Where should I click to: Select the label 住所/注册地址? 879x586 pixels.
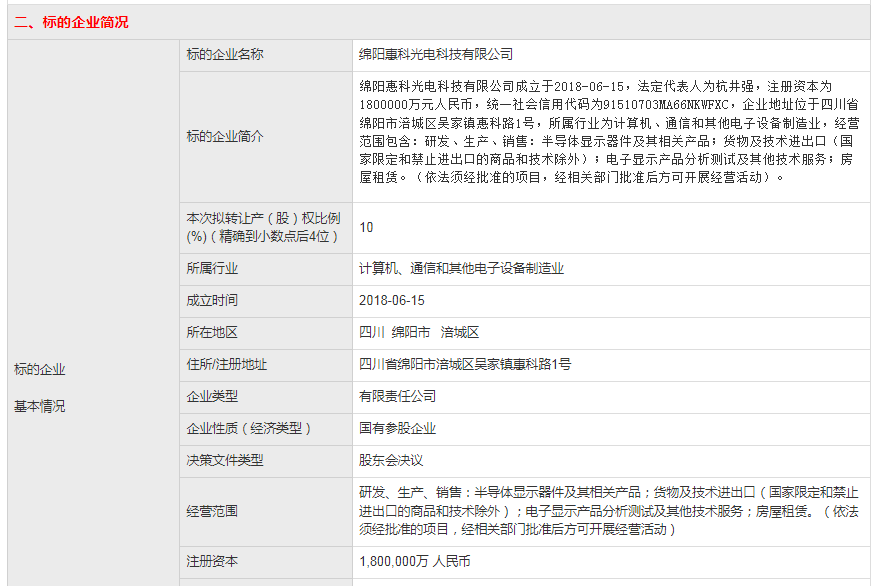pyautogui.click(x=226, y=364)
